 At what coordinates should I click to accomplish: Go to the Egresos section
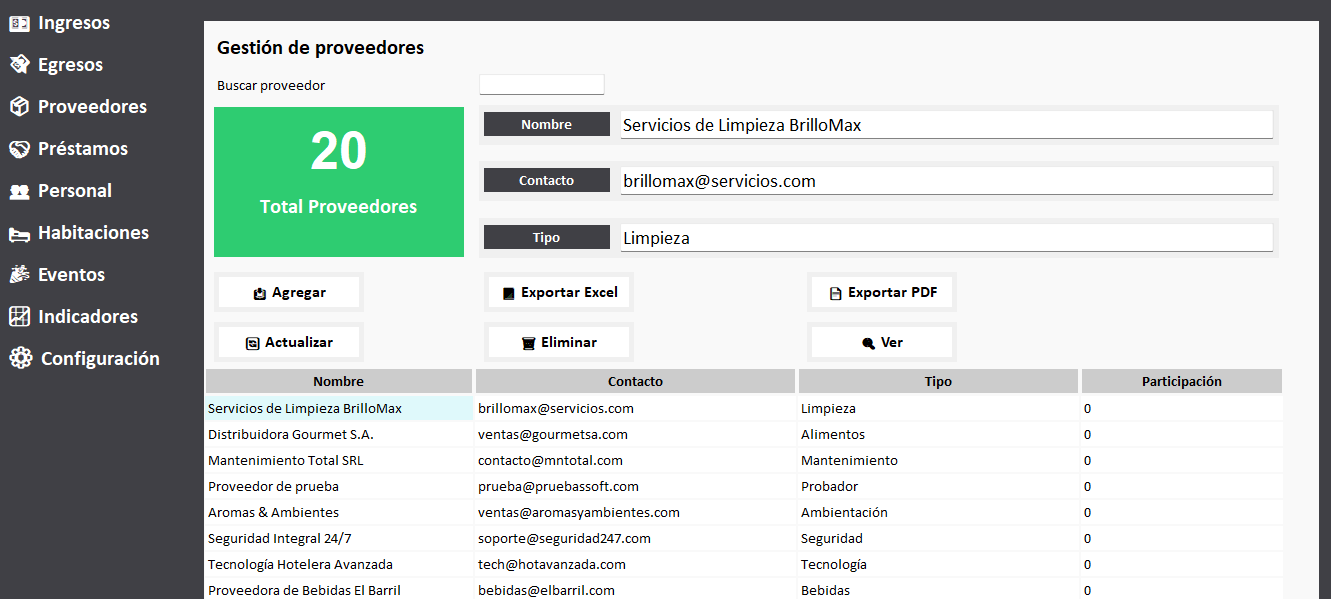tap(71, 65)
